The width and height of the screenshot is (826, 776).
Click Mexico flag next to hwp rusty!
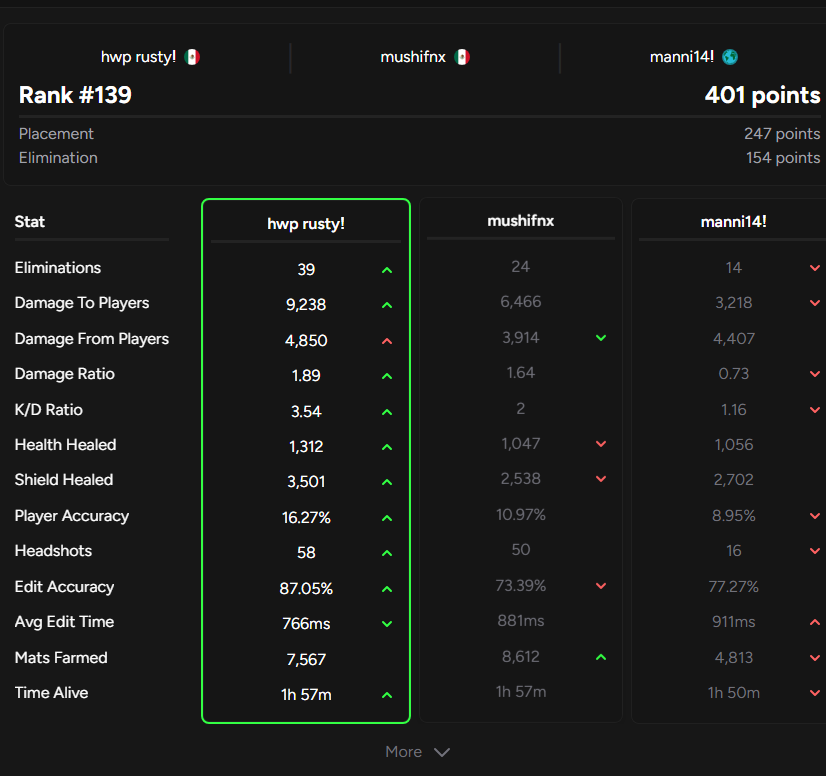[192, 57]
